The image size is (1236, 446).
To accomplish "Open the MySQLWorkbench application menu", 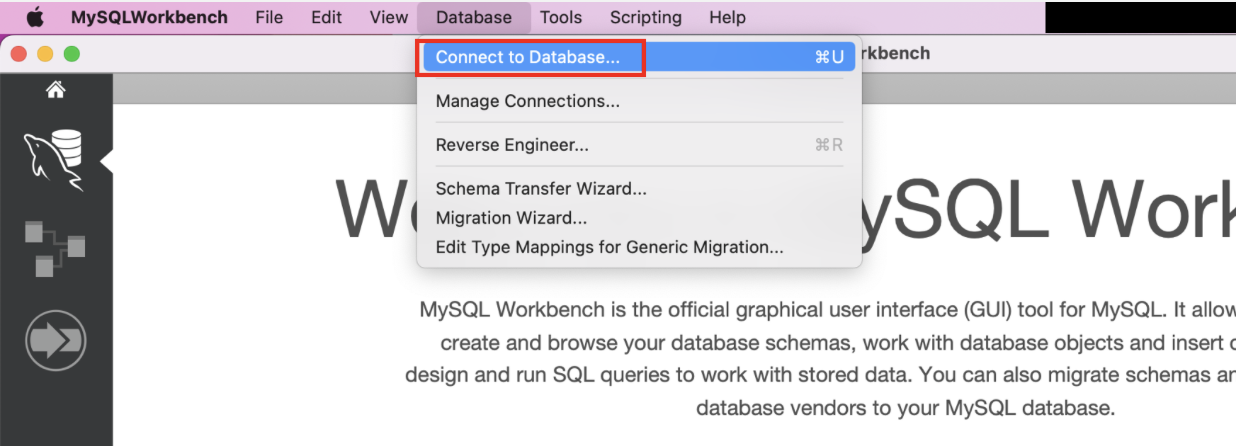I will (x=149, y=17).
